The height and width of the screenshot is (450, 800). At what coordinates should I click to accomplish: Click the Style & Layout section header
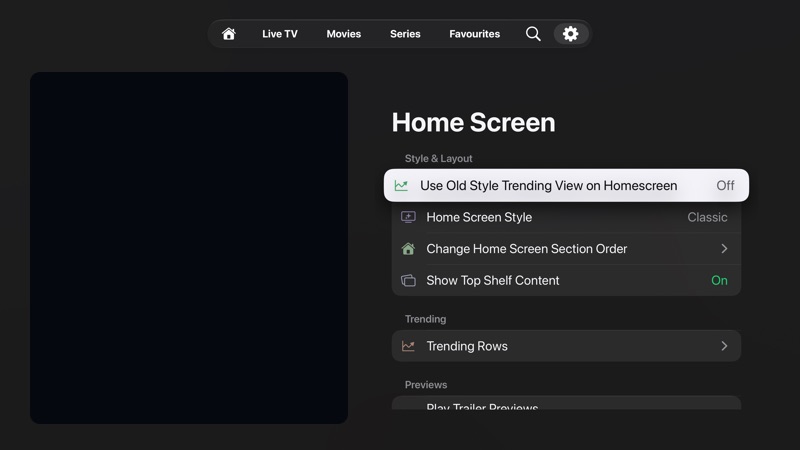click(438, 159)
